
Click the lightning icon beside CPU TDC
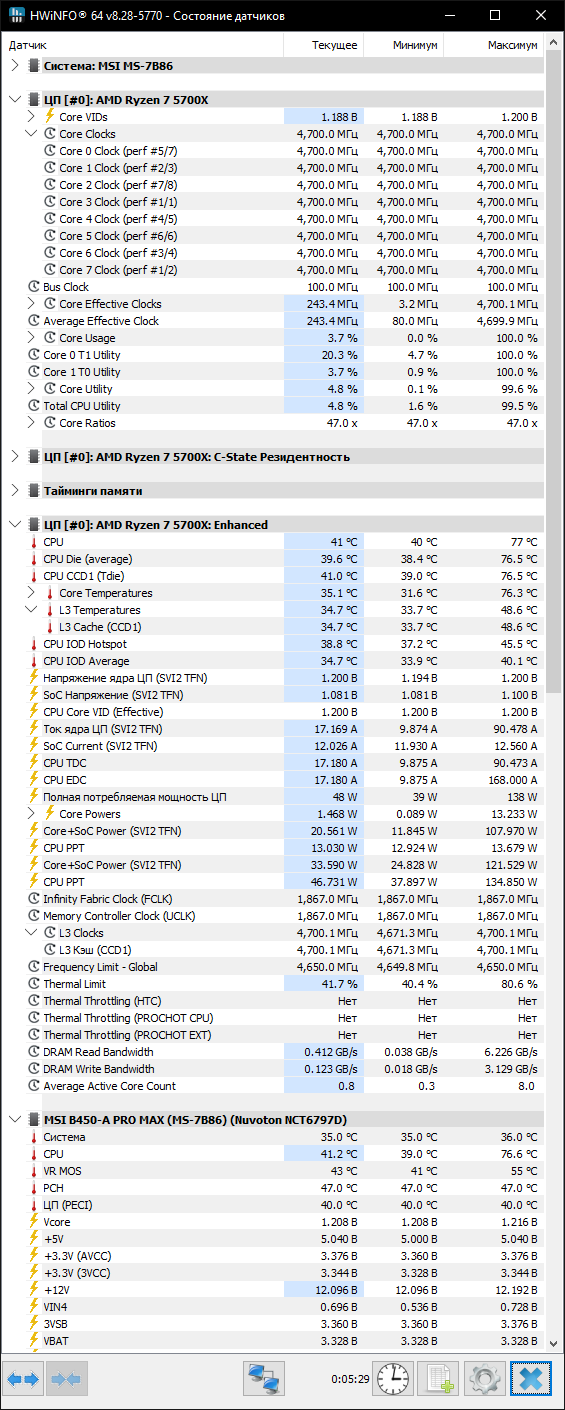[x=34, y=763]
